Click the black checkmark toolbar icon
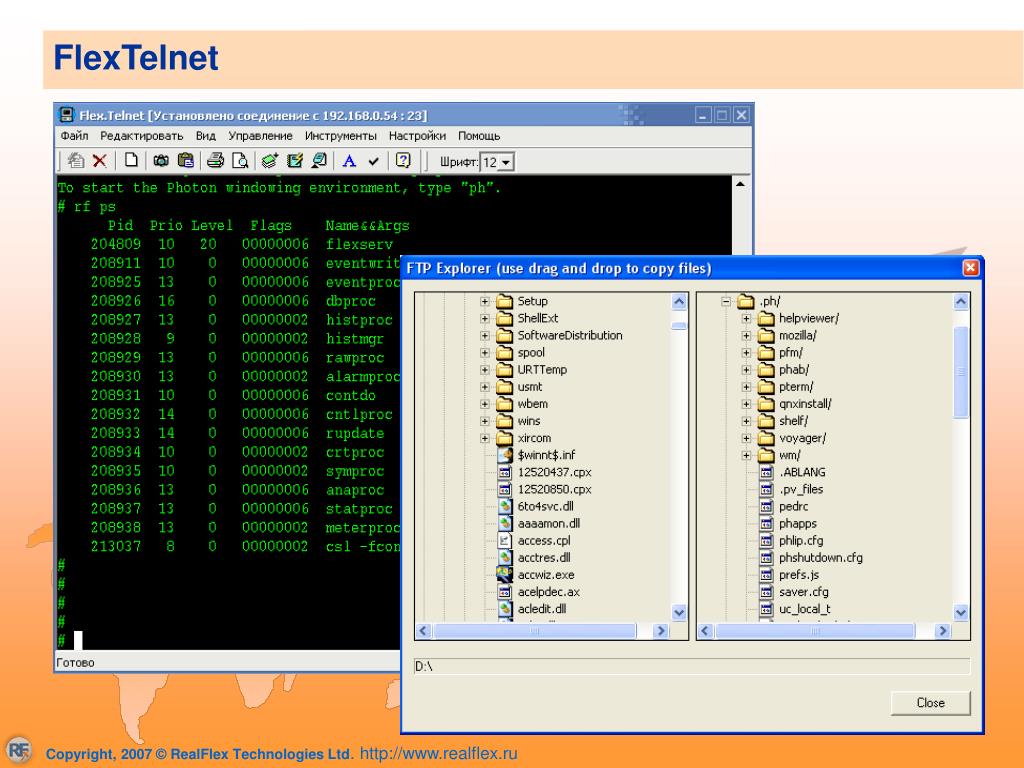Screen dimensions: 1024x768 pyautogui.click(x=374, y=161)
